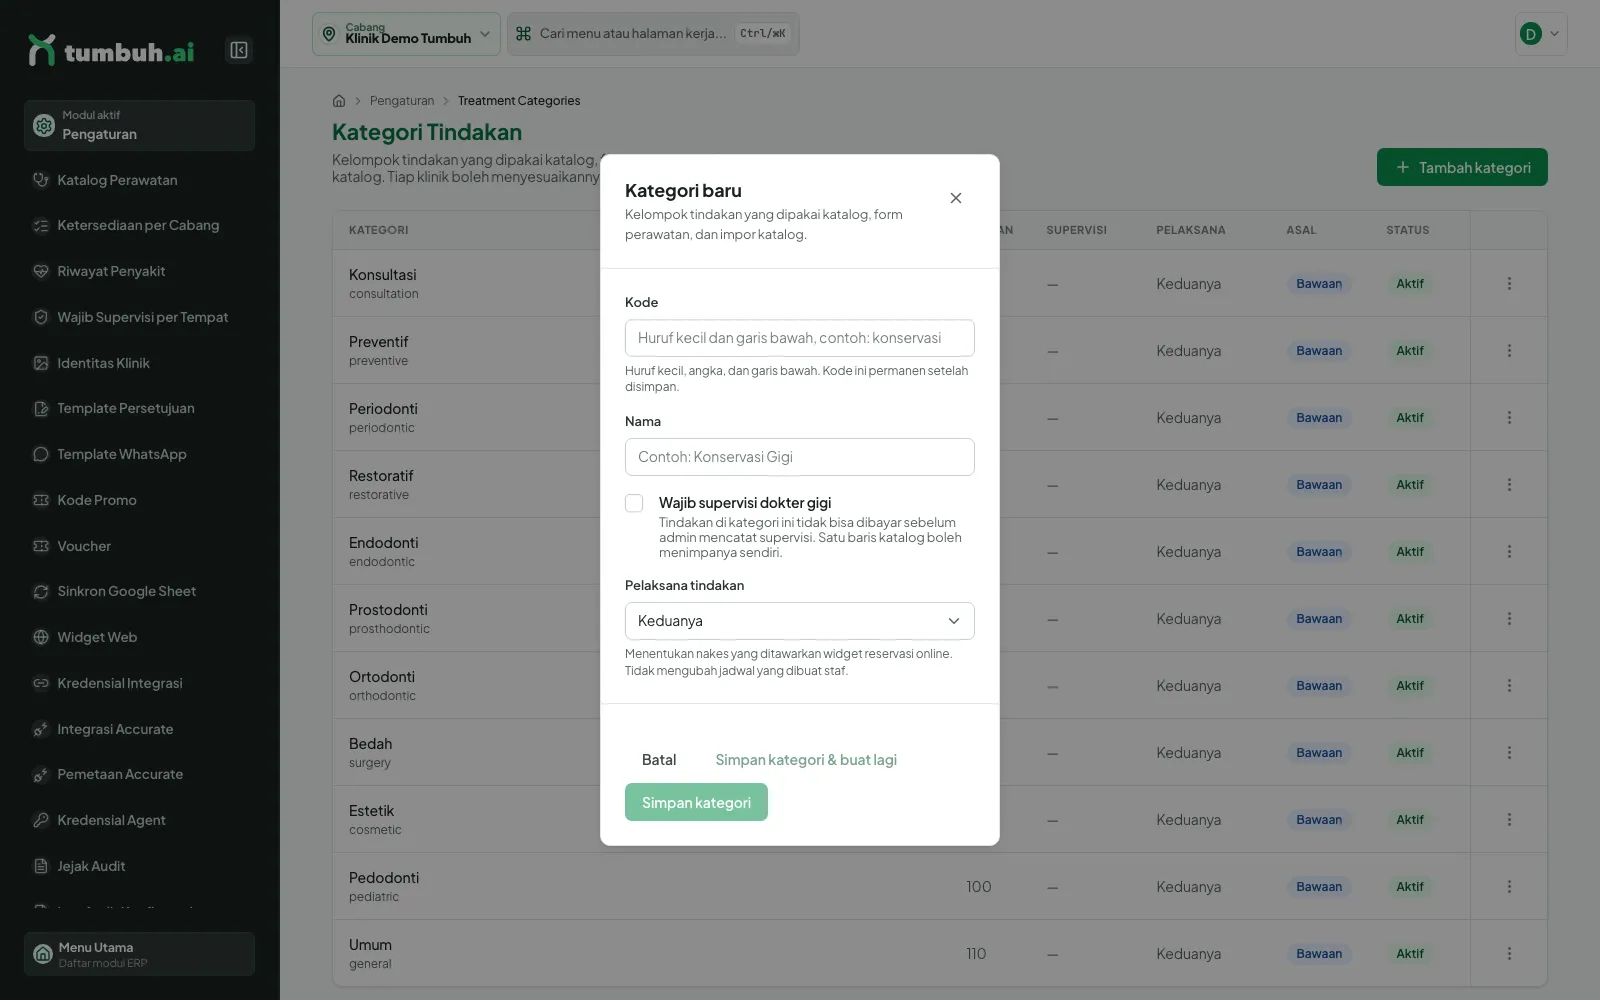This screenshot has width=1600, height=1000.
Task: Click the Batal button
Action: point(659,760)
